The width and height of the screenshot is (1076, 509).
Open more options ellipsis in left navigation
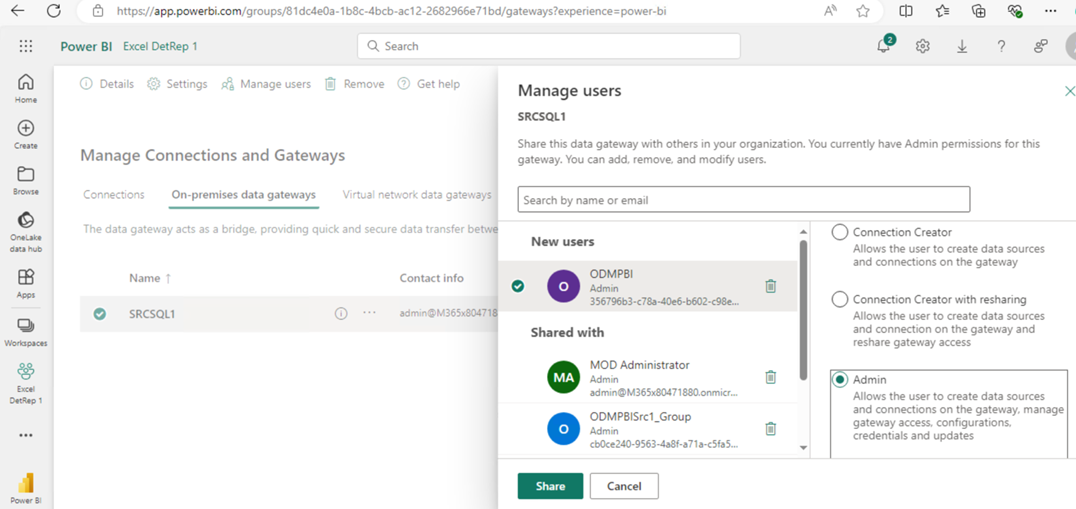26,435
